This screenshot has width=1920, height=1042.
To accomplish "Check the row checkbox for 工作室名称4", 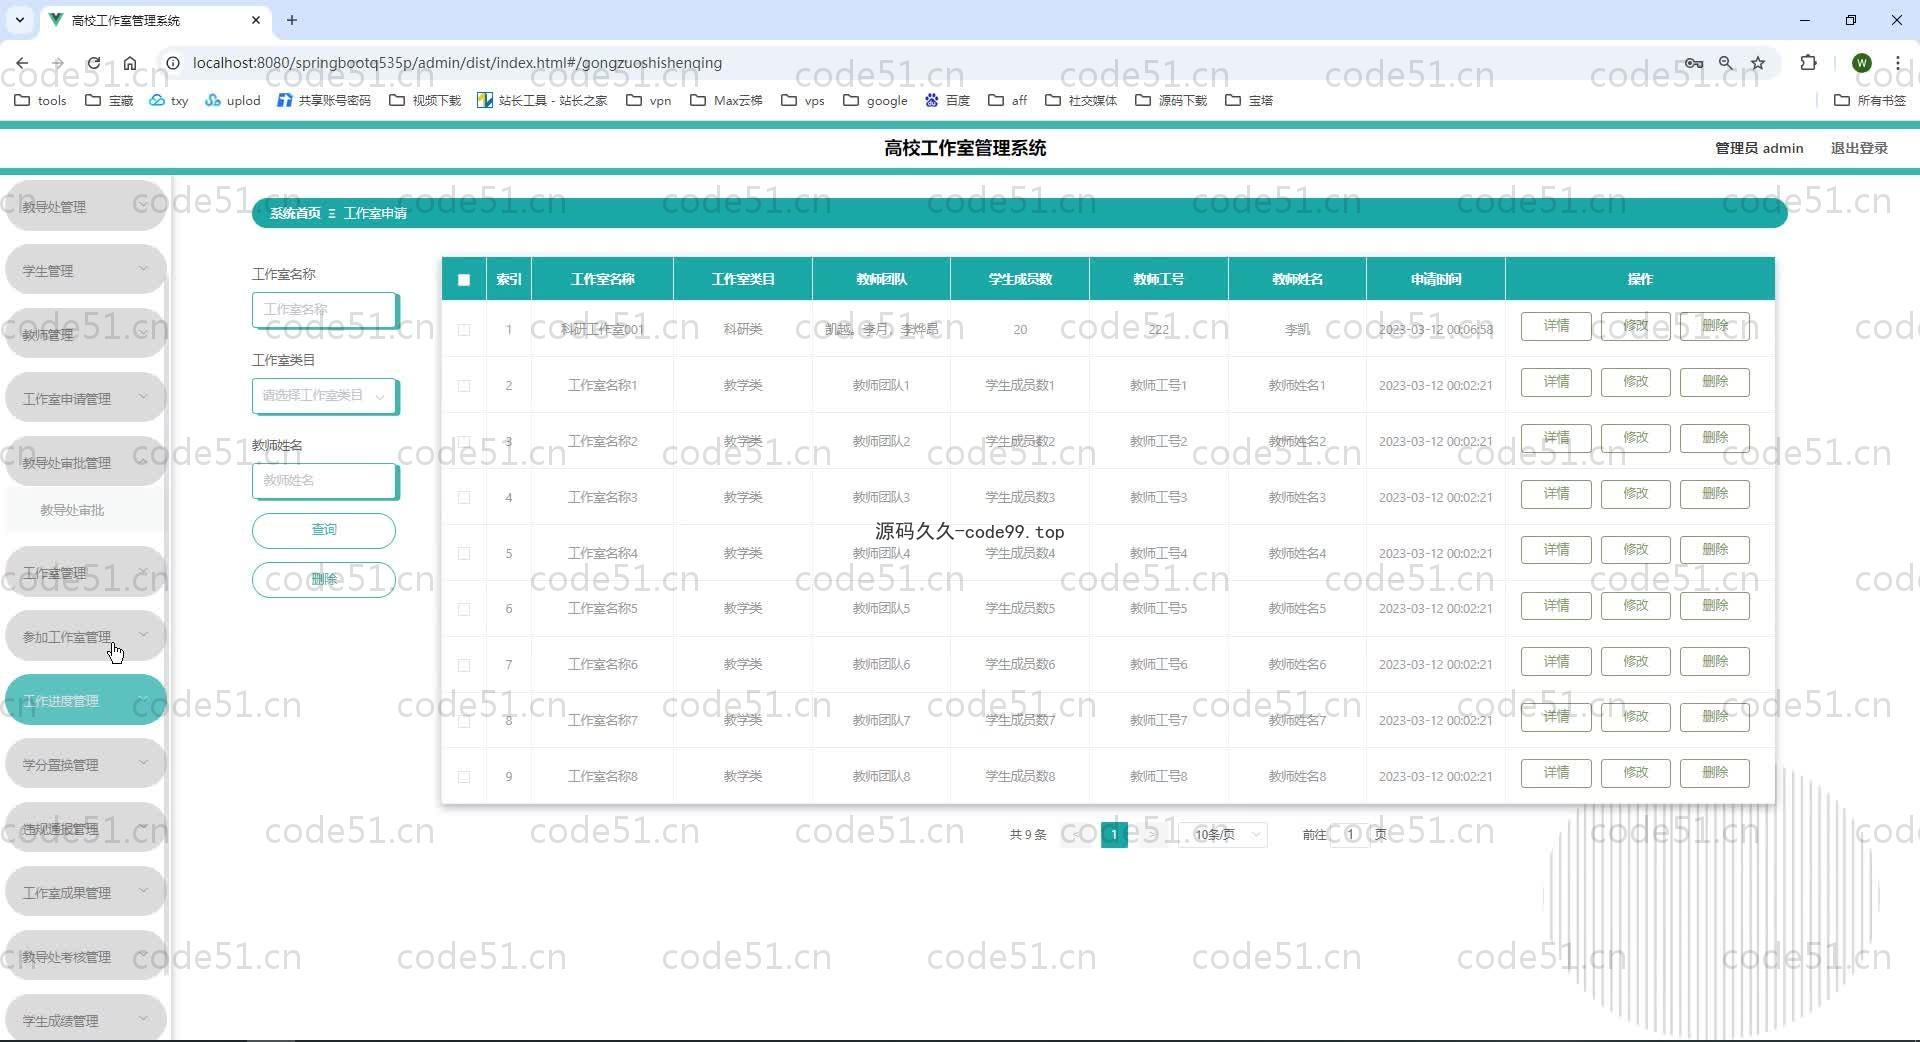I will (464, 553).
